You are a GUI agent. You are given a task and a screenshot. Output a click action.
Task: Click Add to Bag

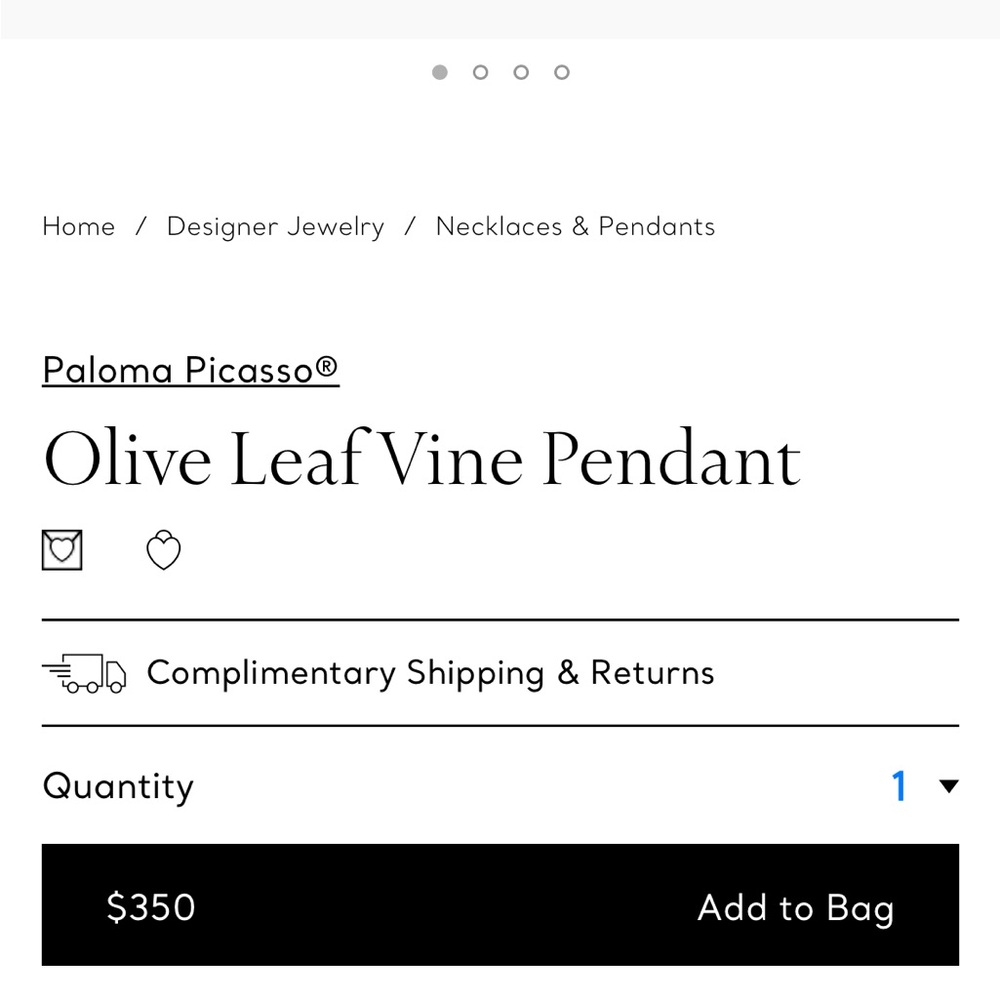(x=795, y=907)
